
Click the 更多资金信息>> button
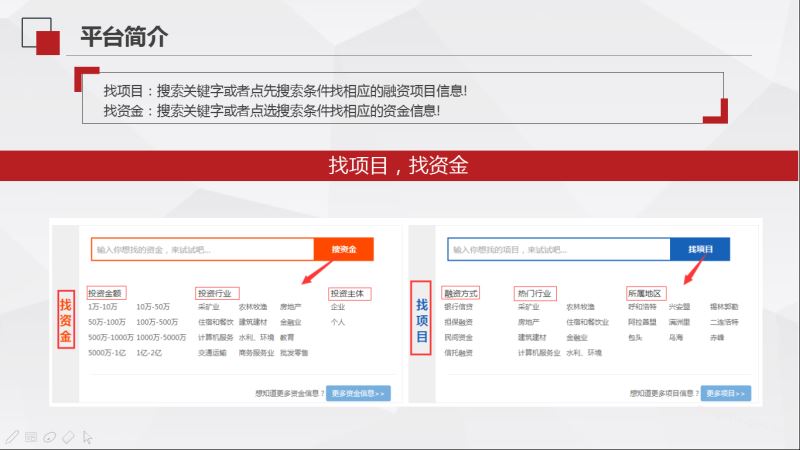(358, 393)
